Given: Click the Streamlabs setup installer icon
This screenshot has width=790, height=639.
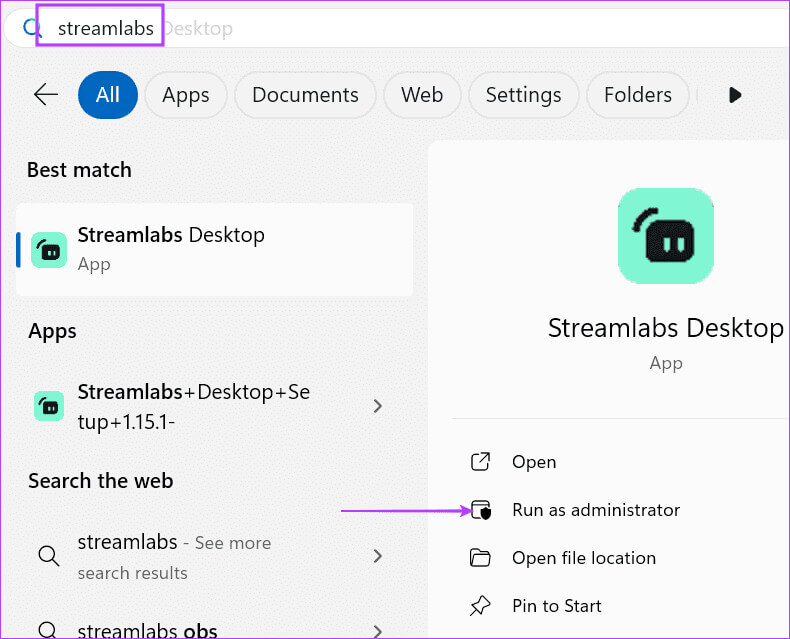Looking at the screenshot, I should click(x=49, y=406).
